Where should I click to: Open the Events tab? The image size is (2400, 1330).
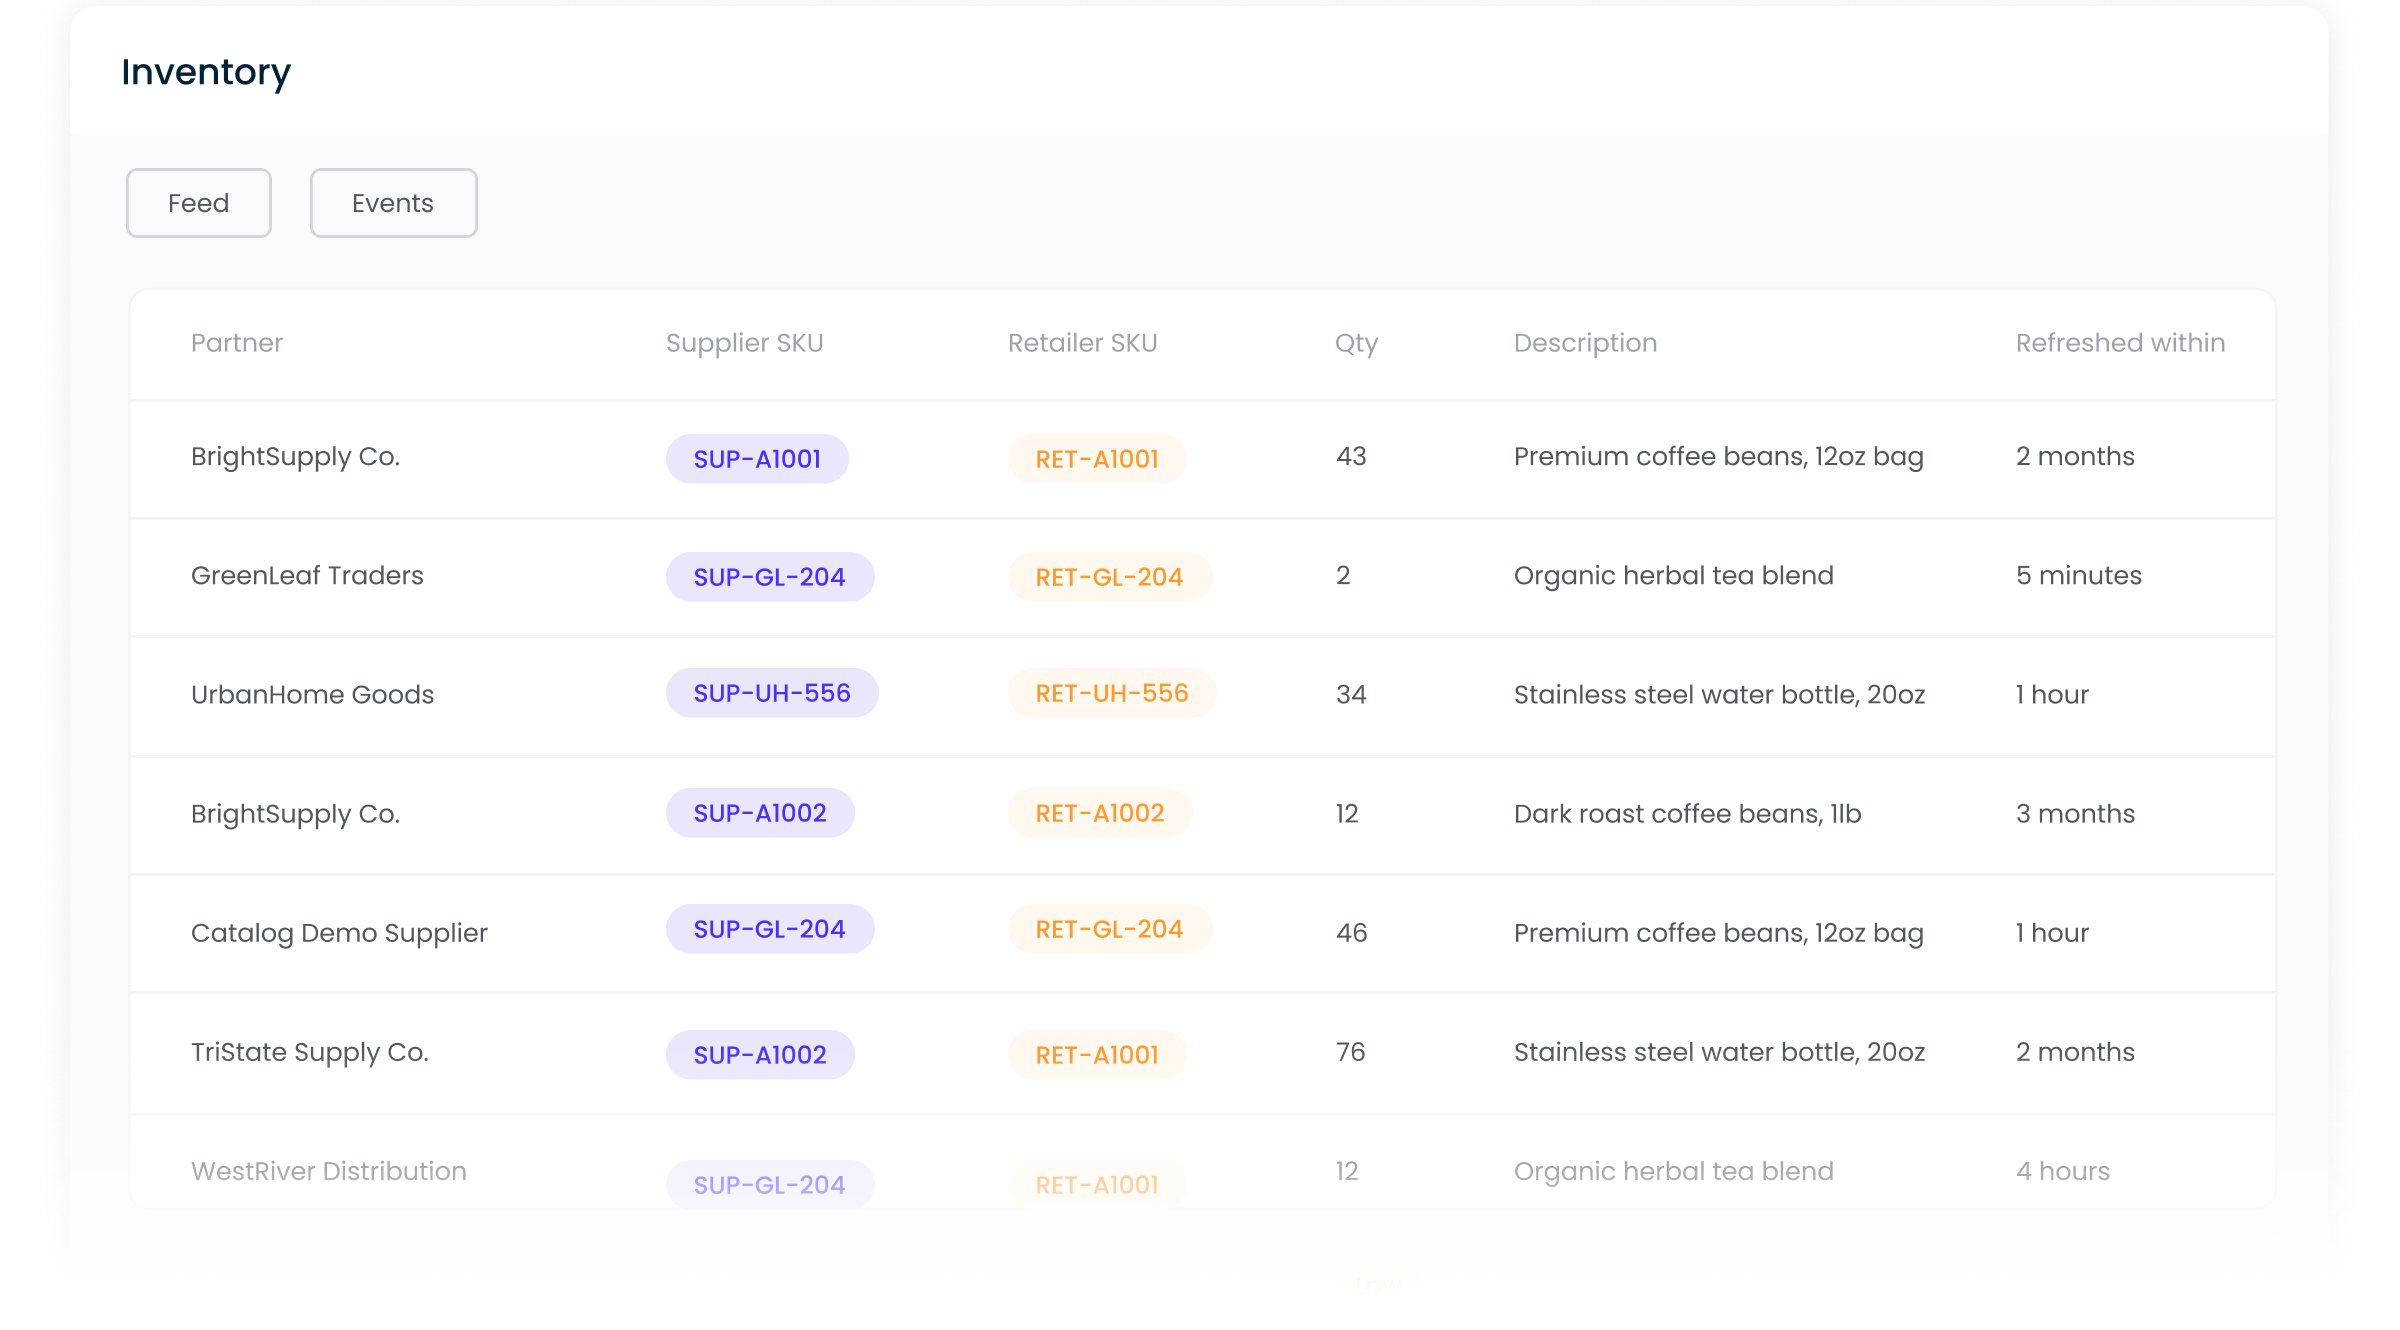pos(393,203)
